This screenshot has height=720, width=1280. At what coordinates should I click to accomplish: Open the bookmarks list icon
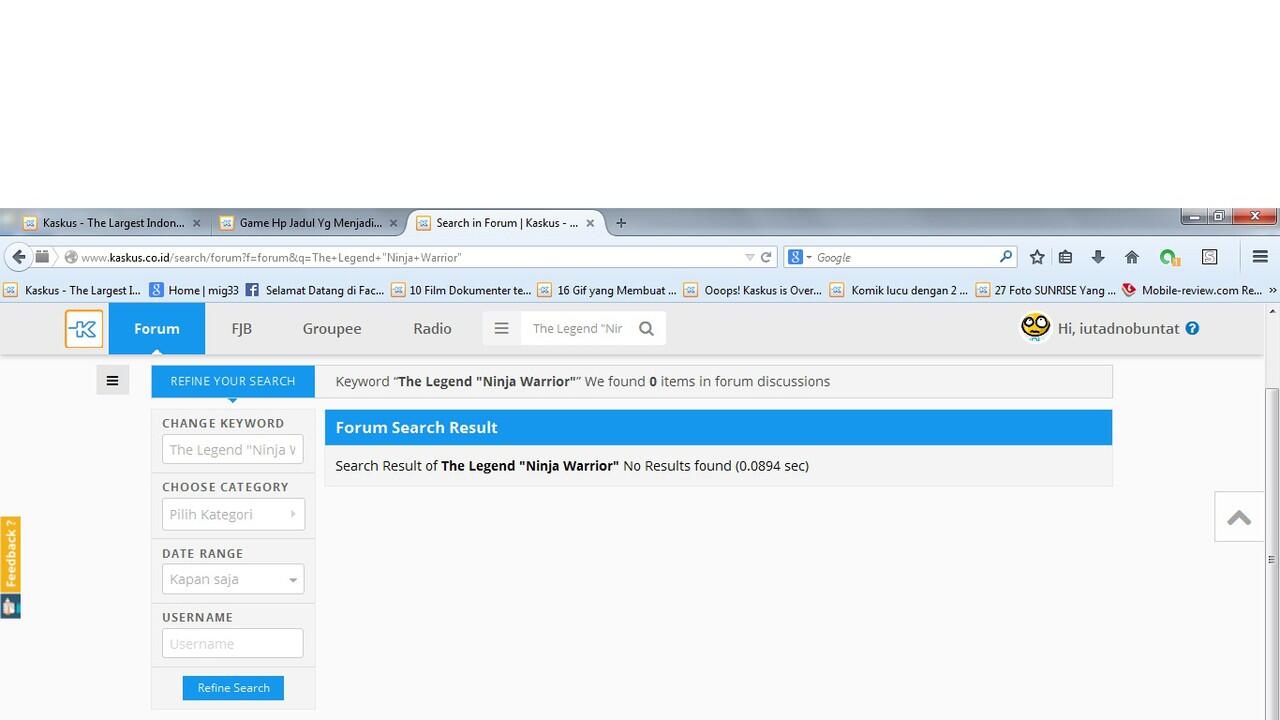click(x=1065, y=257)
